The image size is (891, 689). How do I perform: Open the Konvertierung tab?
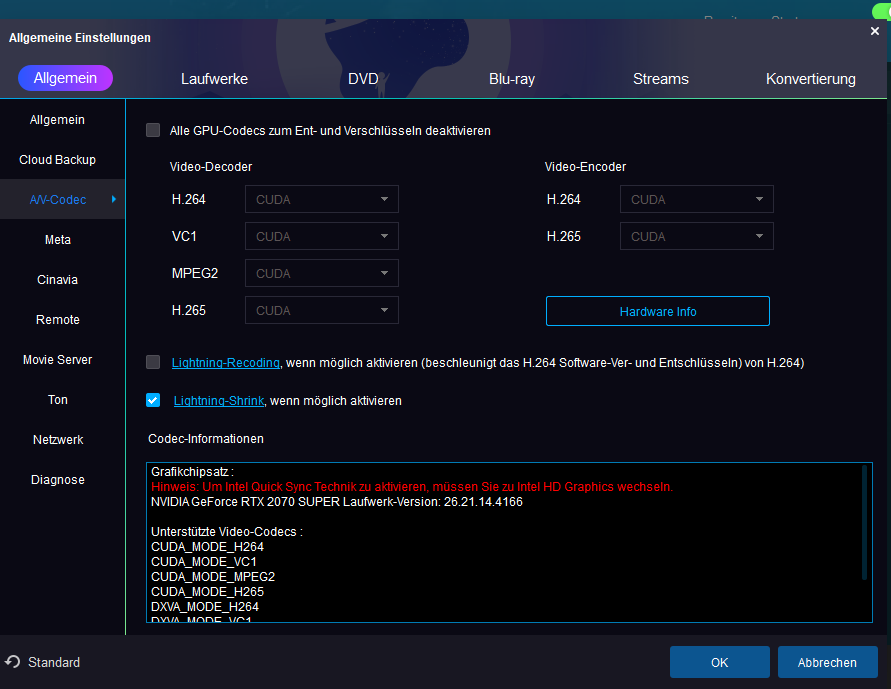810,79
